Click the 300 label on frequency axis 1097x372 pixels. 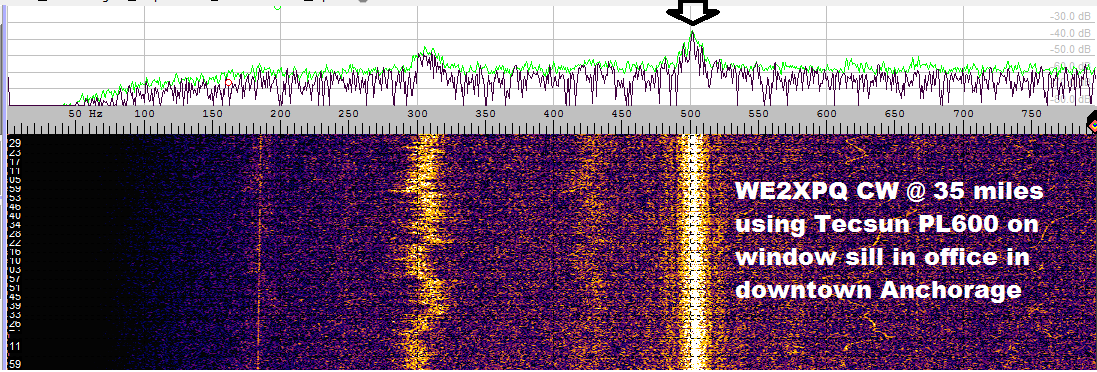point(417,113)
